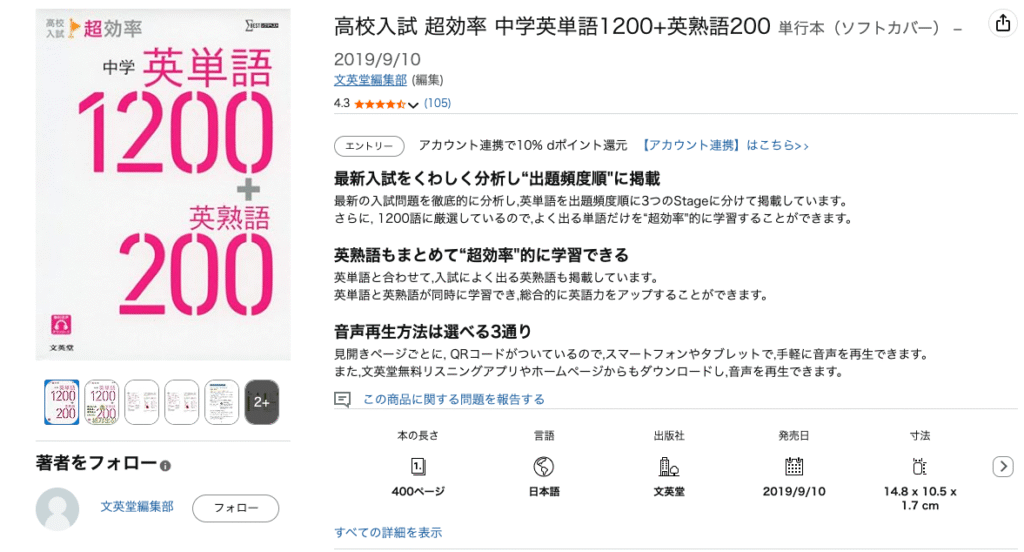Click the publisher building icon

669,466
